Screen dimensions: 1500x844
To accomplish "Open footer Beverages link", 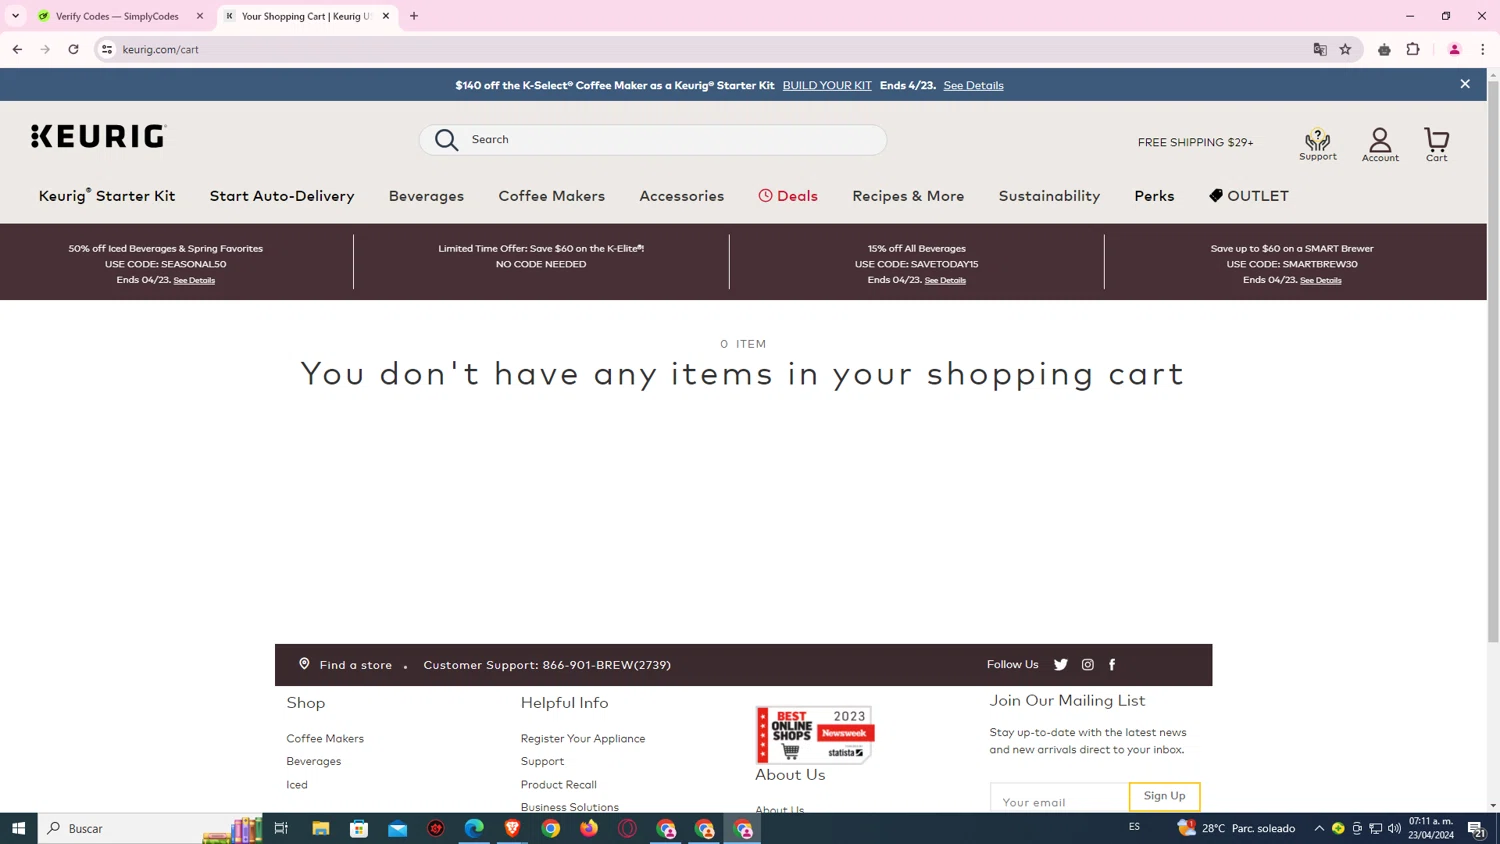I will 313,761.
